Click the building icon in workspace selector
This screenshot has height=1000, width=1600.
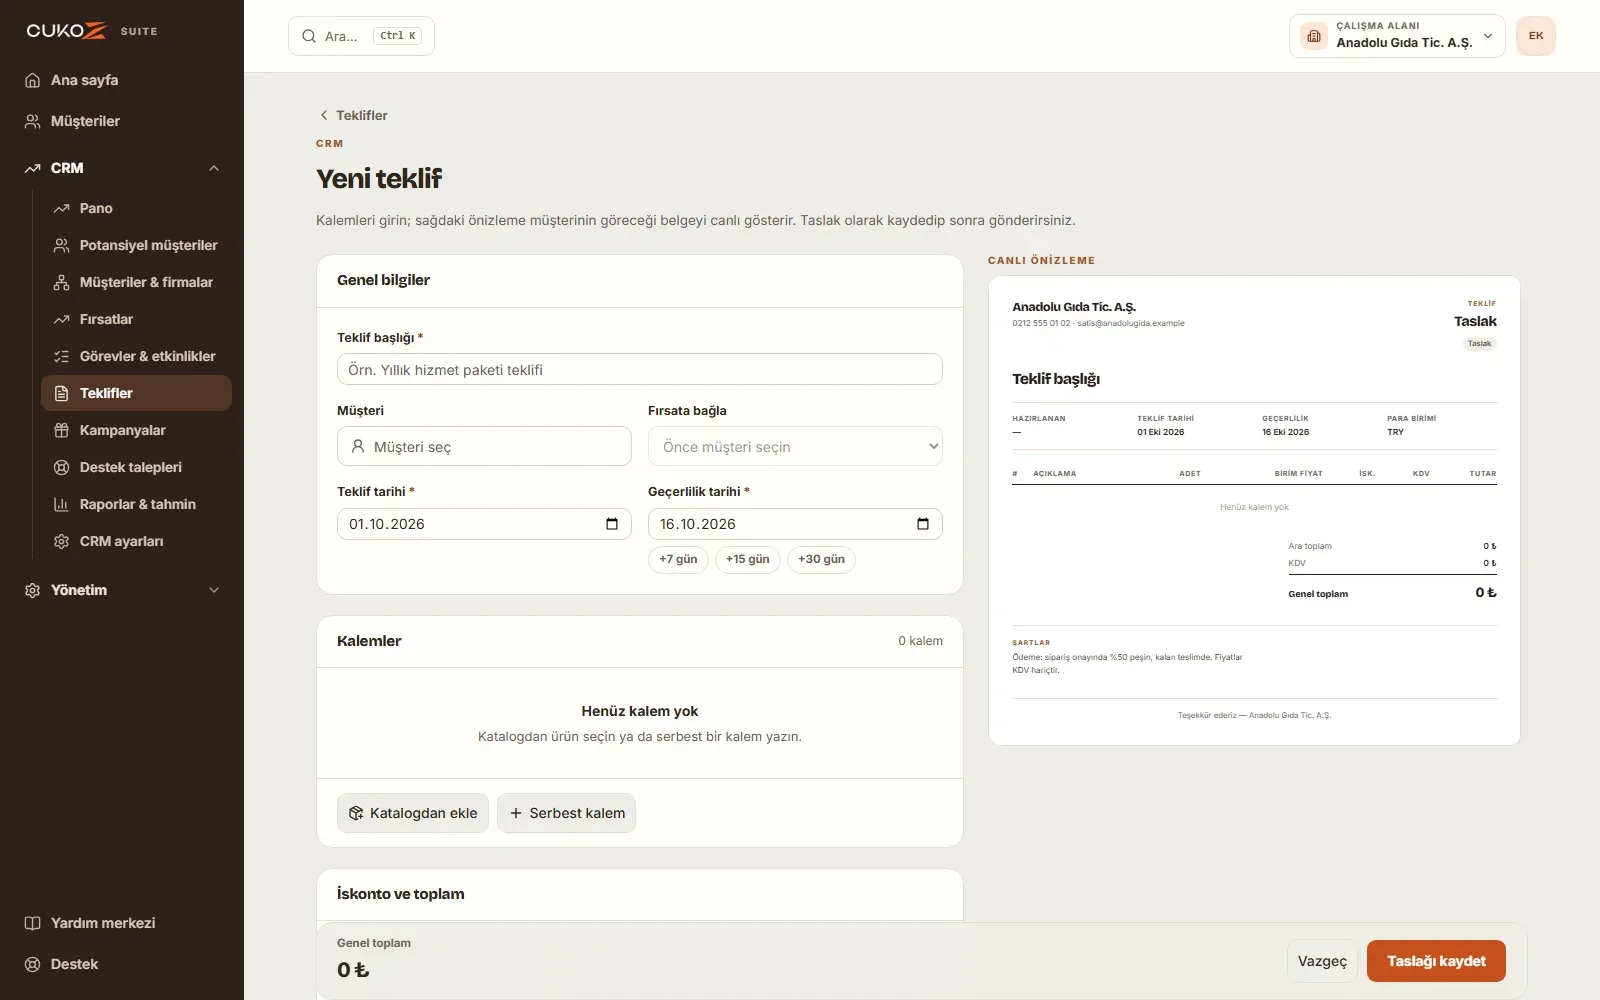point(1314,36)
